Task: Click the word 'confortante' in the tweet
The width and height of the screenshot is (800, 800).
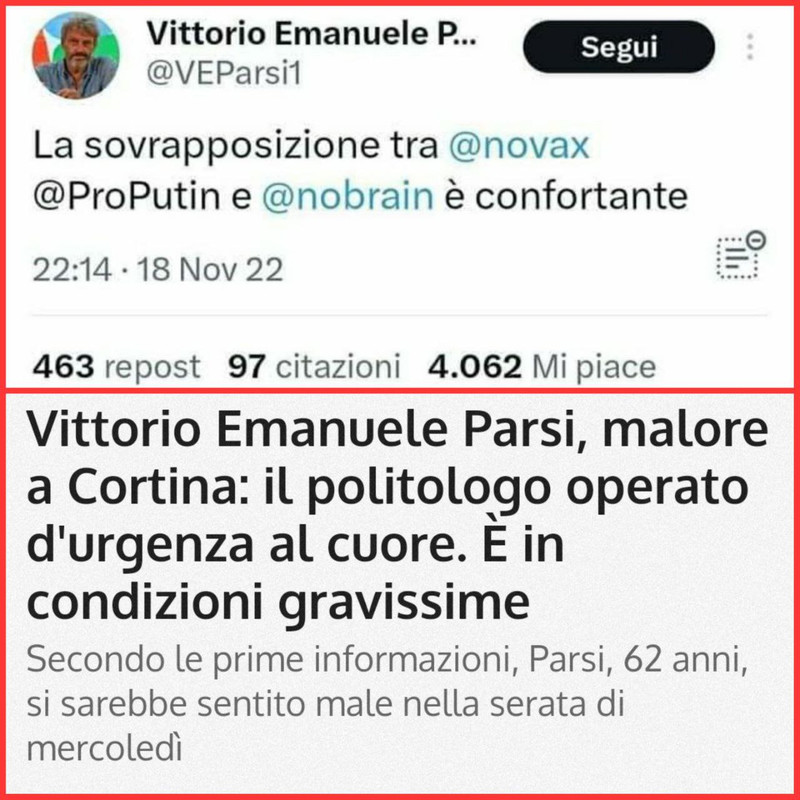Action: [582, 196]
